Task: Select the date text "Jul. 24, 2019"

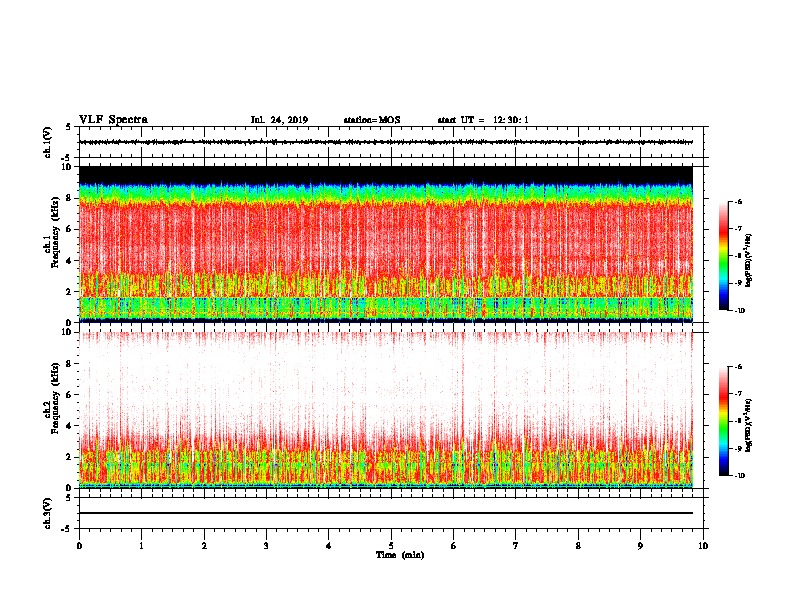Action: (279, 120)
